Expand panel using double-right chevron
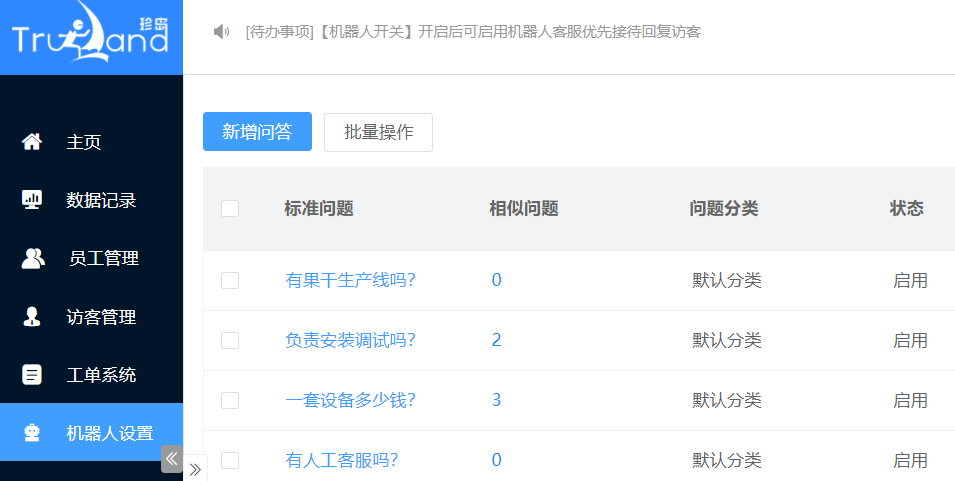The width and height of the screenshot is (955, 481). click(195, 468)
